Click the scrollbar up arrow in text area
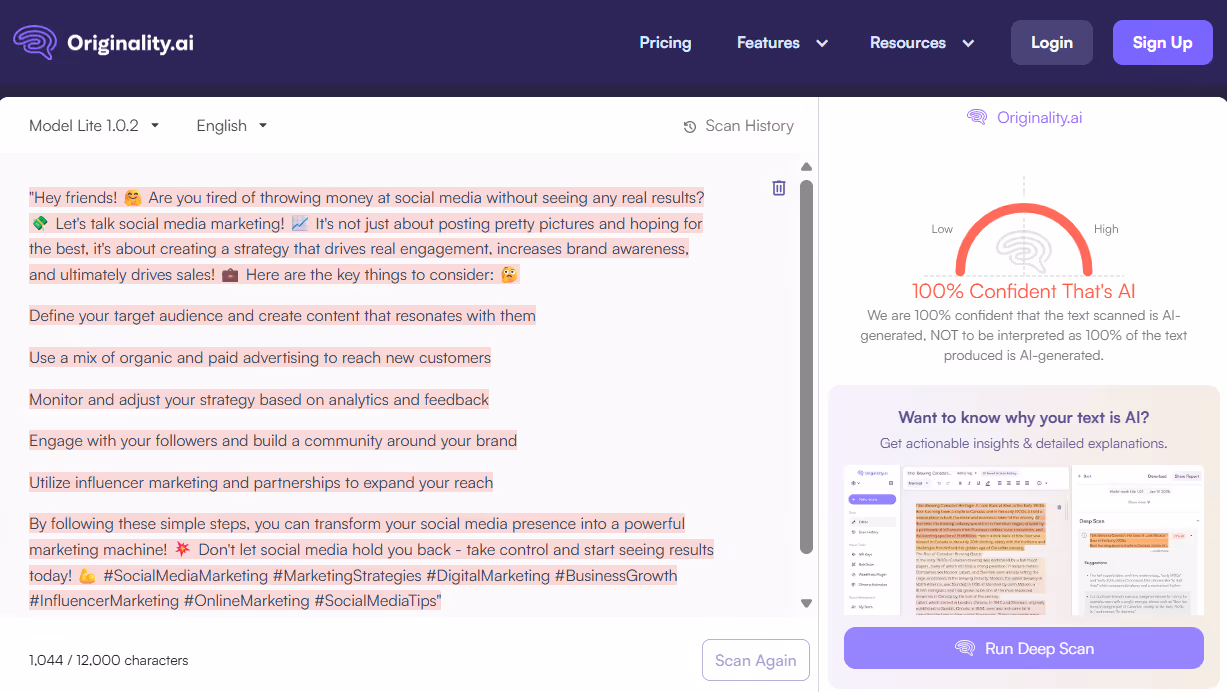 tap(806, 167)
